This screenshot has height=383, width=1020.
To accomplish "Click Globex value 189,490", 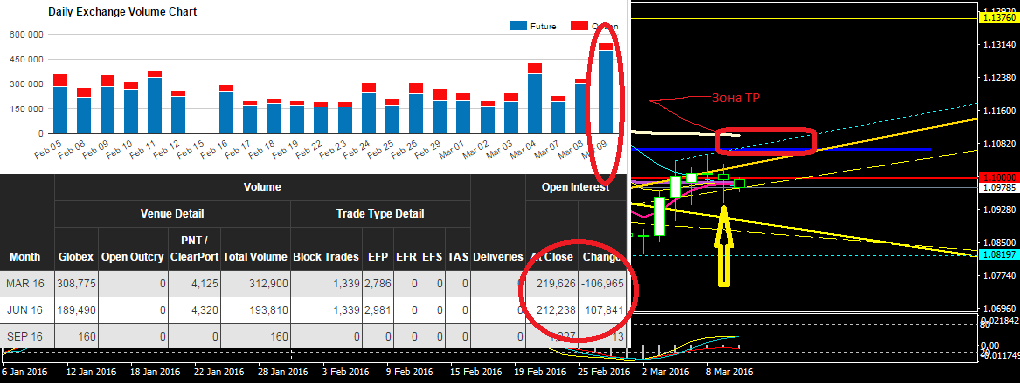I will click(x=76, y=310).
